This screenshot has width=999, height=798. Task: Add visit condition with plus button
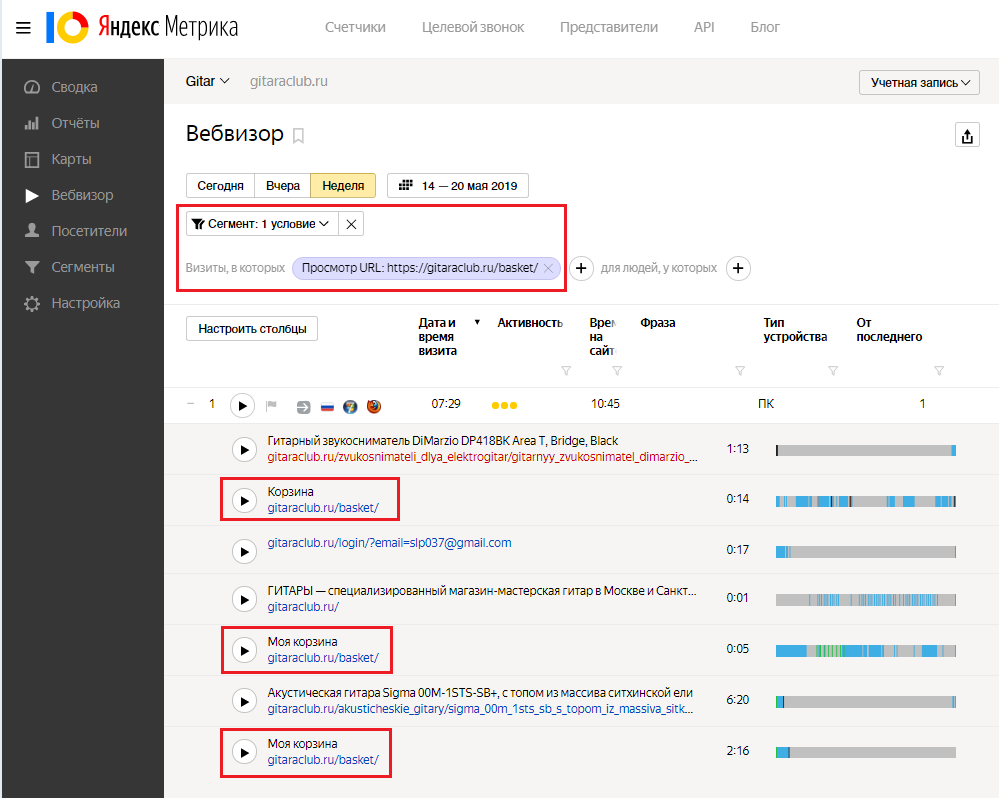[x=581, y=269]
